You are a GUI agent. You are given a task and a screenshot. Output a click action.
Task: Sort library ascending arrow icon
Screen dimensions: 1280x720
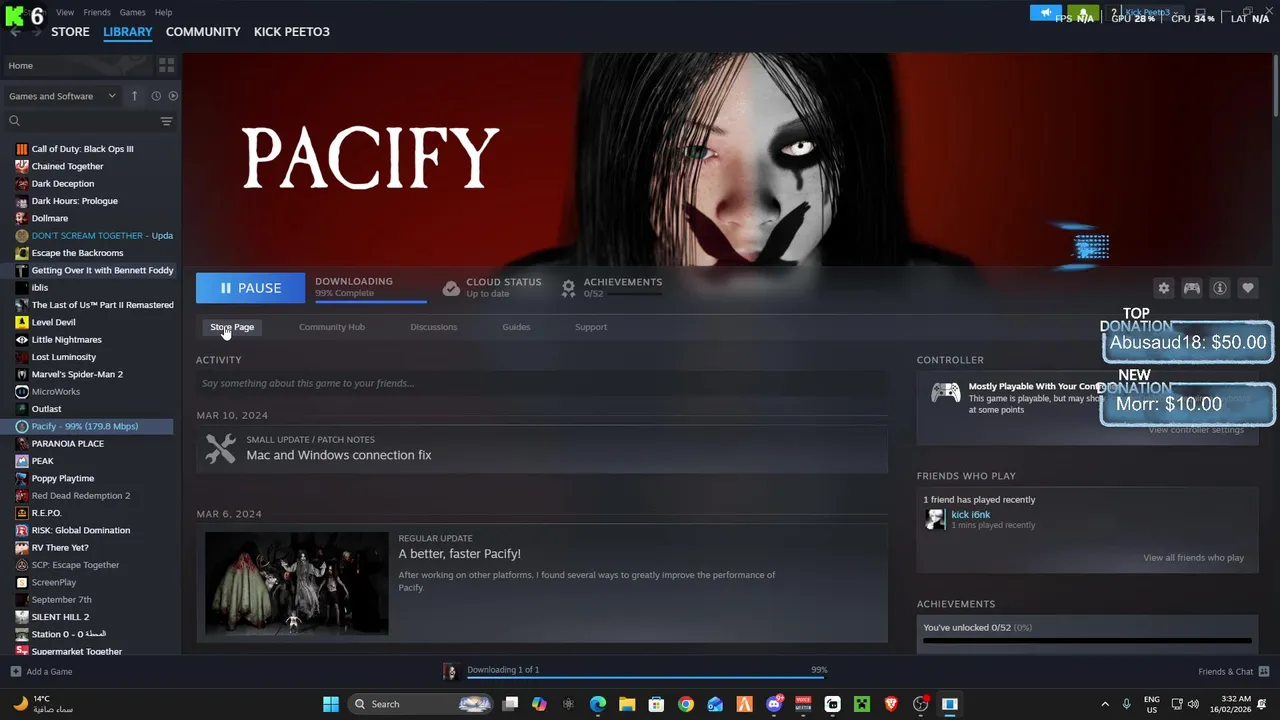click(134, 96)
